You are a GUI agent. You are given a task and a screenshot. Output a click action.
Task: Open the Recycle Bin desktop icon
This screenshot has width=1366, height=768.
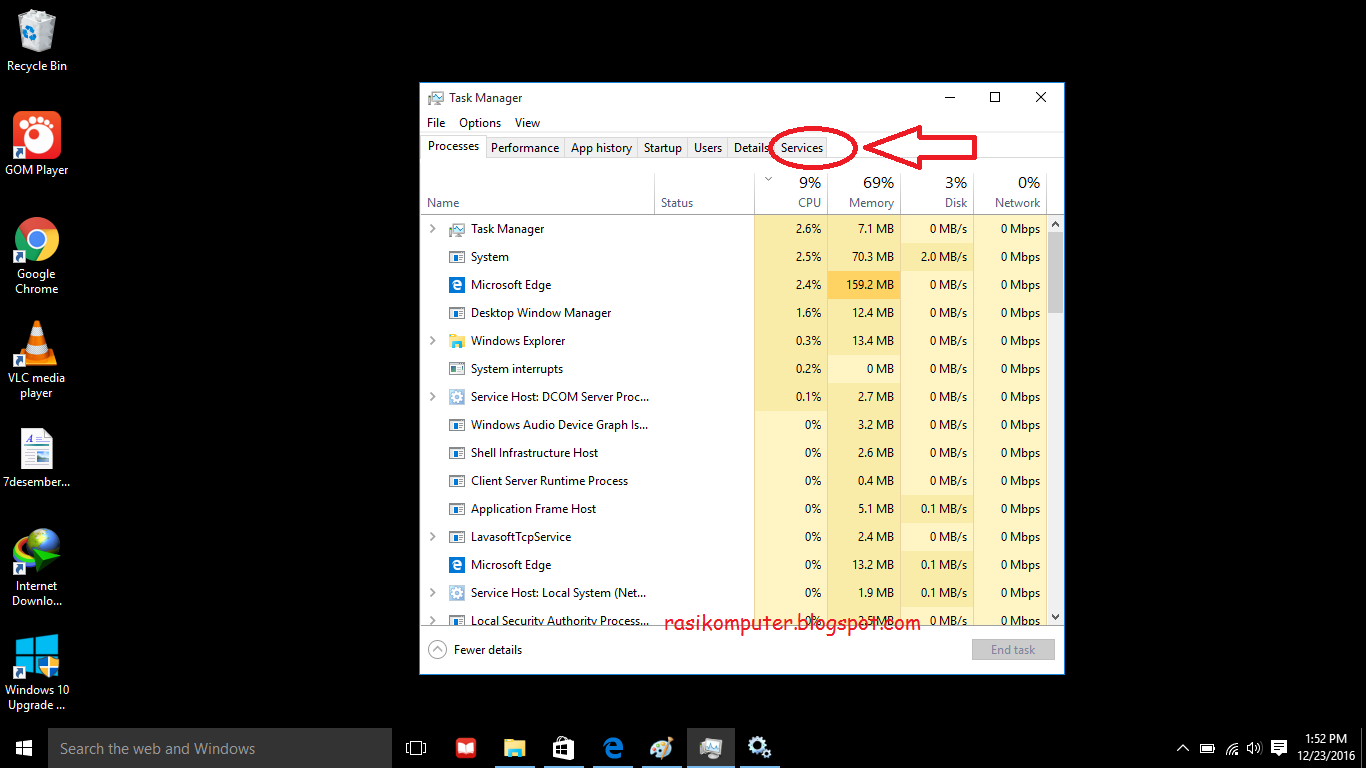37,40
